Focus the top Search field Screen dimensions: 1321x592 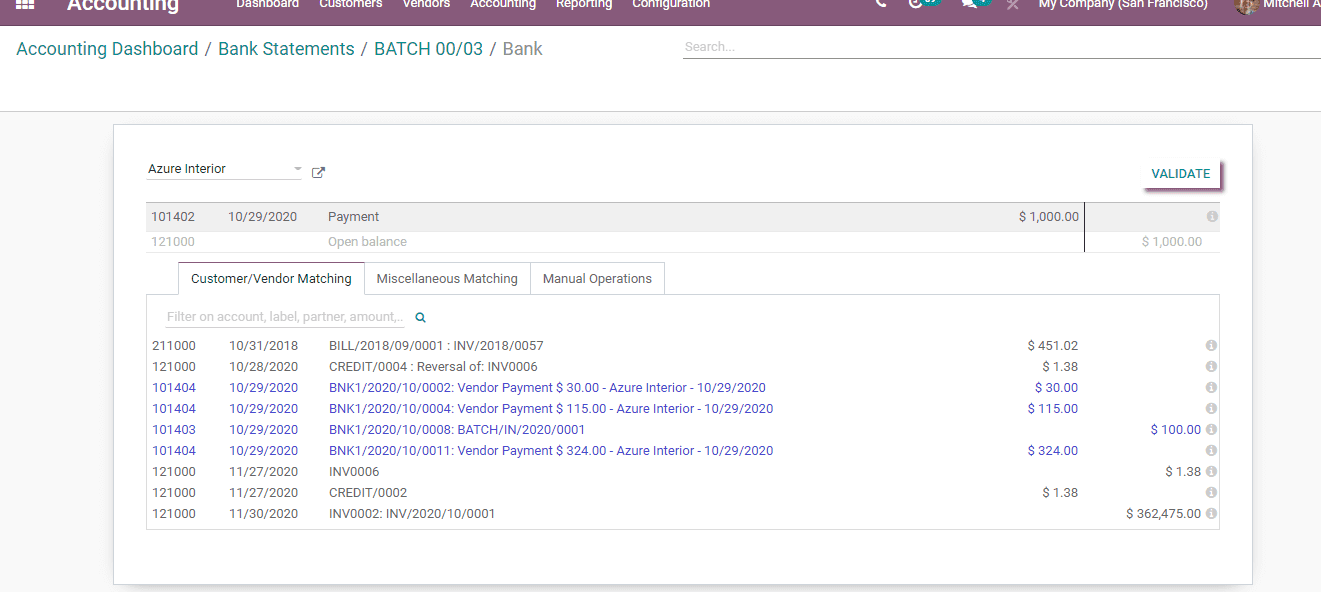(1001, 47)
